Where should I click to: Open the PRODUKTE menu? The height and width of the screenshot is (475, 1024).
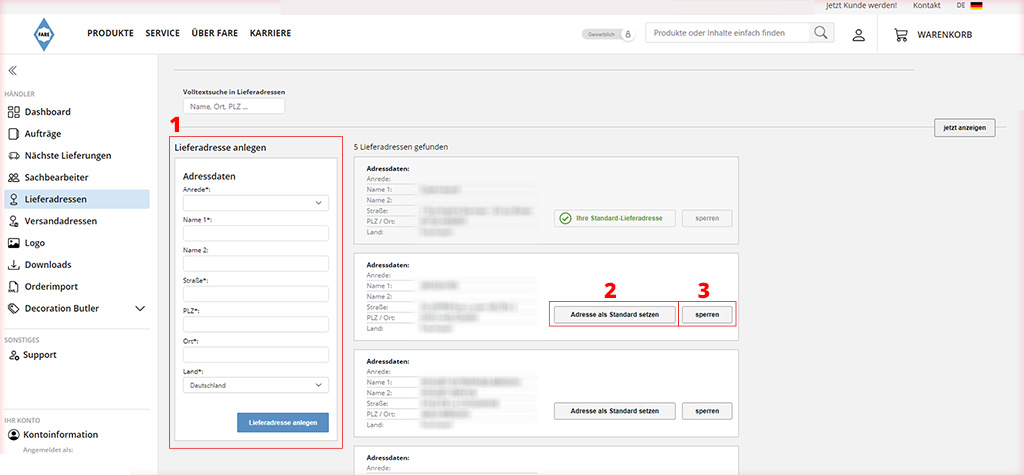110,33
